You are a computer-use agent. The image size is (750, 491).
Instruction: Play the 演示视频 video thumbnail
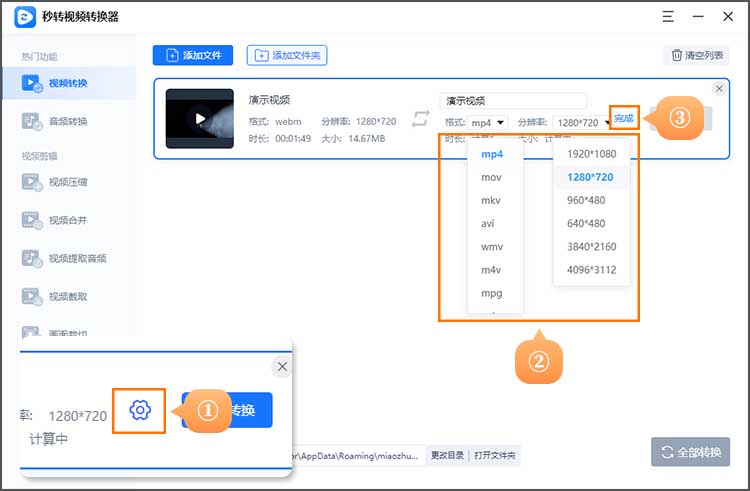point(200,119)
